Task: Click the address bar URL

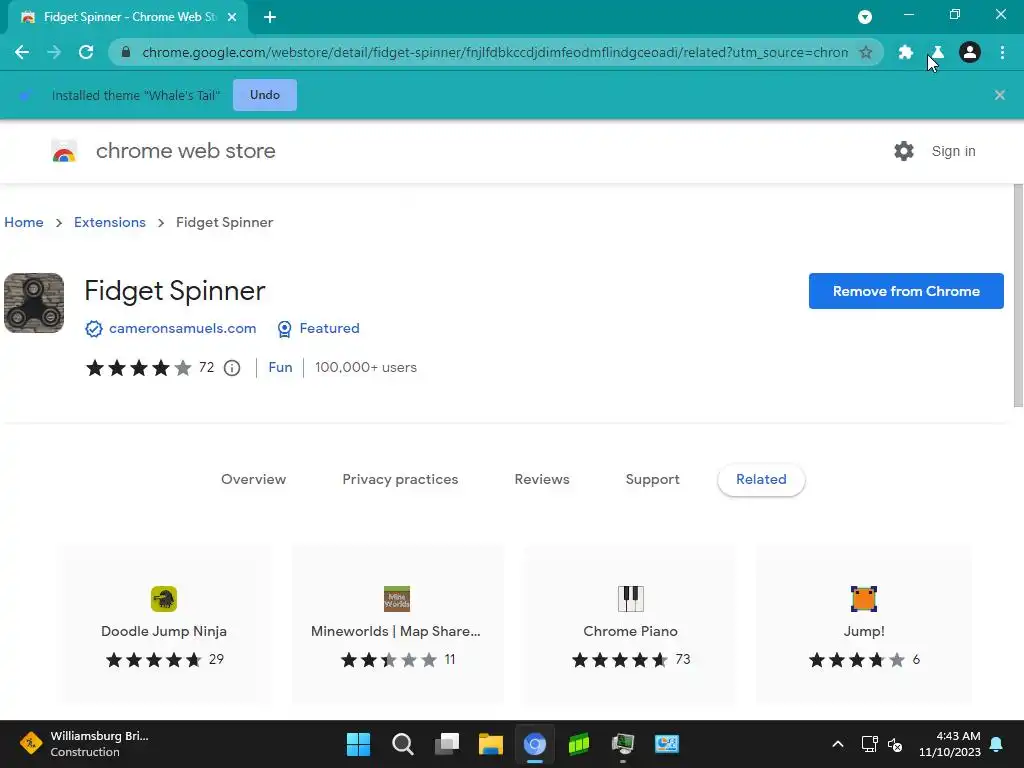Action: click(x=495, y=52)
